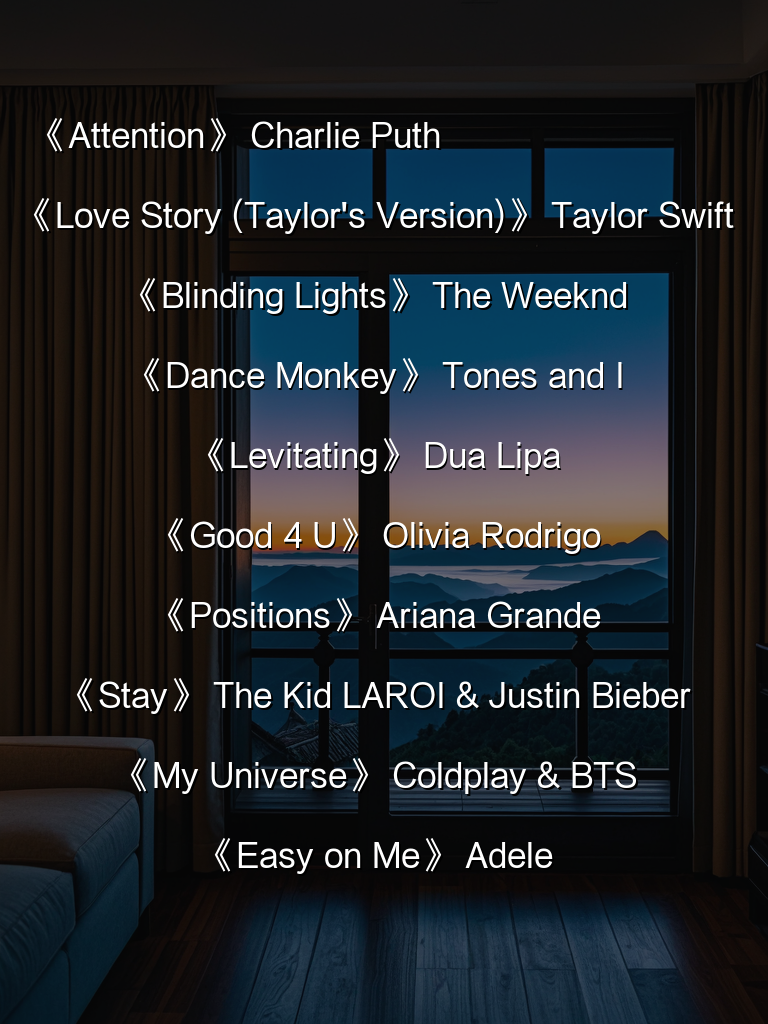Click the Tones and I artist name
768x1024 pixels.
[533, 377]
